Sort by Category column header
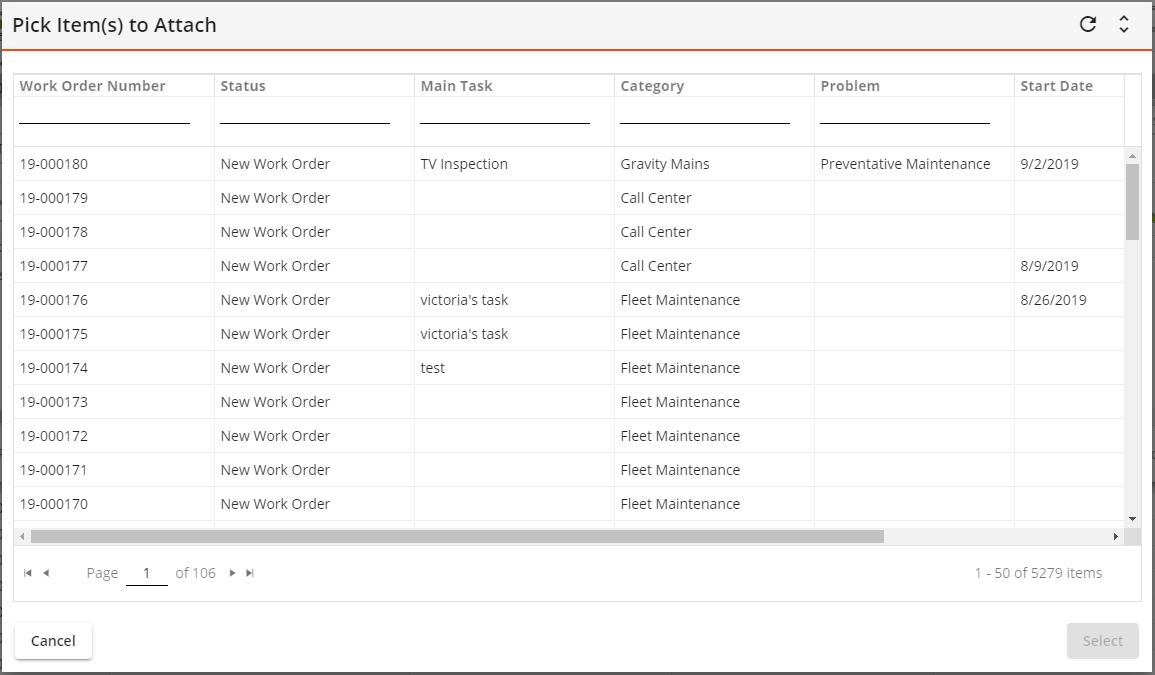1155x675 pixels. tap(652, 85)
